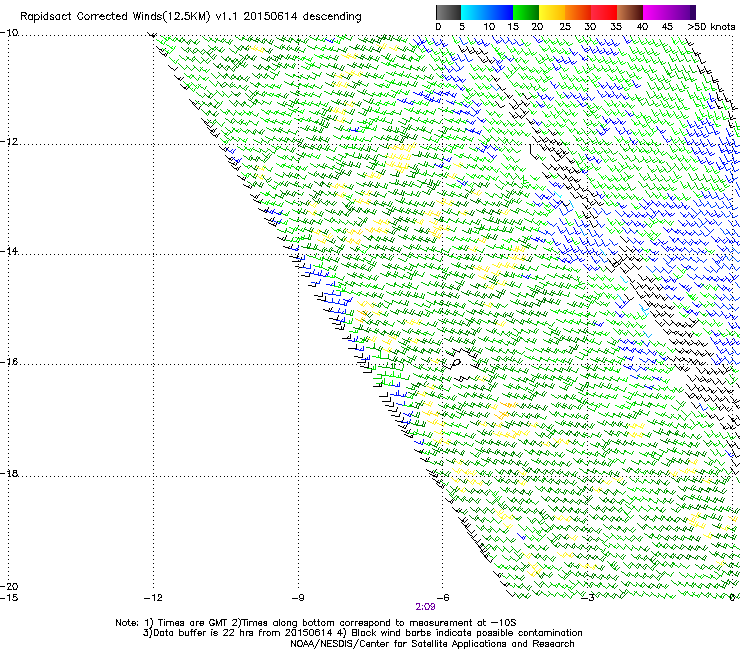This screenshot has height=650, width=740.
Task: Click the NOAA/NESDIS credit line
Action: point(432,644)
